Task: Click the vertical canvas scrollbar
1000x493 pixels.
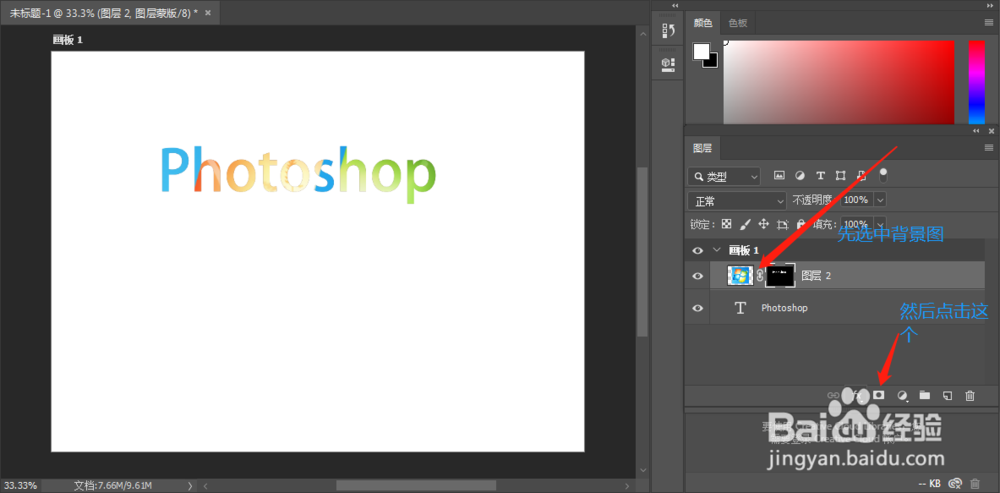Action: tap(643, 251)
